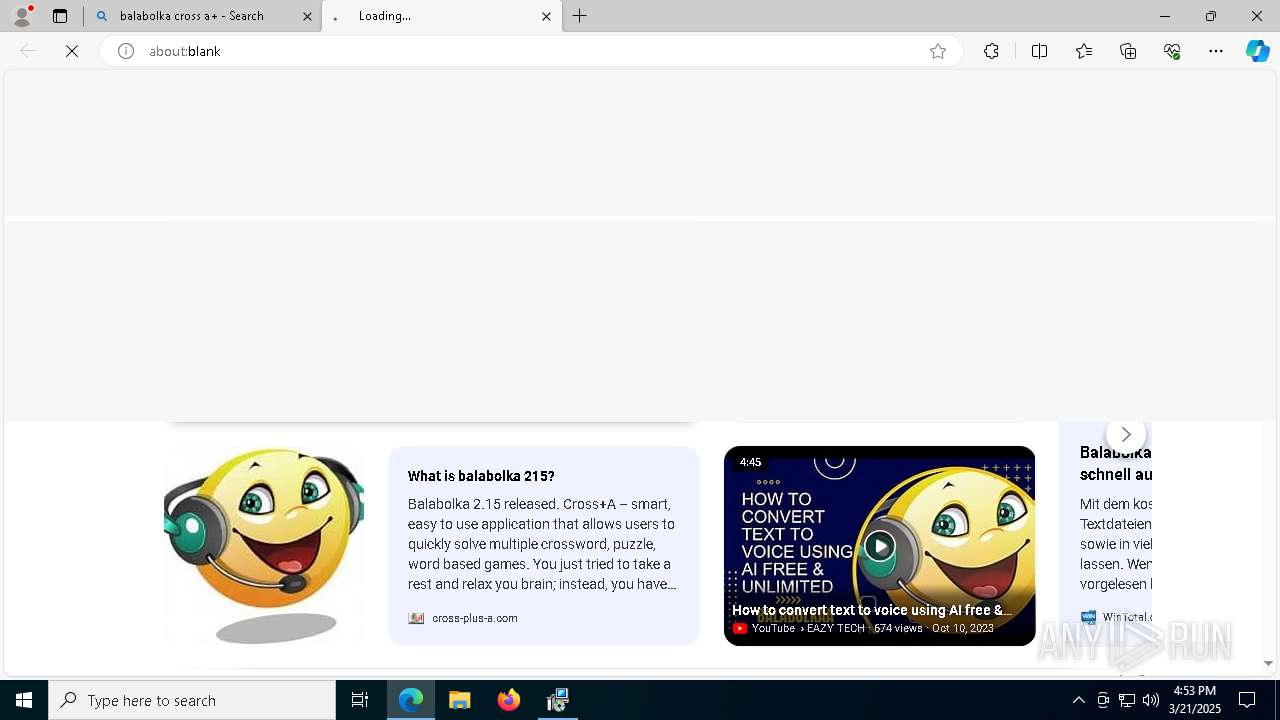Click the taskbar search box

(192, 700)
